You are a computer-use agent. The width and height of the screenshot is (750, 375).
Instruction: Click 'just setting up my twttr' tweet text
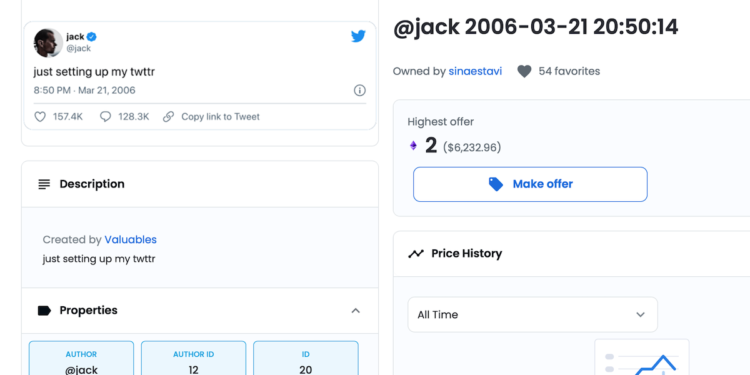pyautogui.click(x=94, y=72)
